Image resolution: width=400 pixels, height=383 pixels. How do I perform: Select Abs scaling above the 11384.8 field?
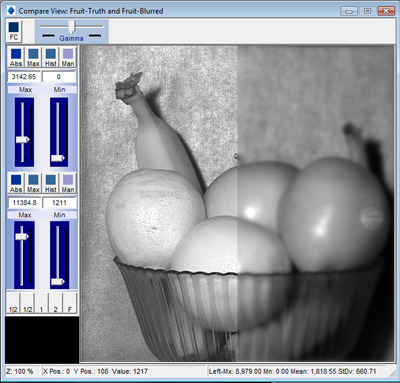click(x=16, y=183)
